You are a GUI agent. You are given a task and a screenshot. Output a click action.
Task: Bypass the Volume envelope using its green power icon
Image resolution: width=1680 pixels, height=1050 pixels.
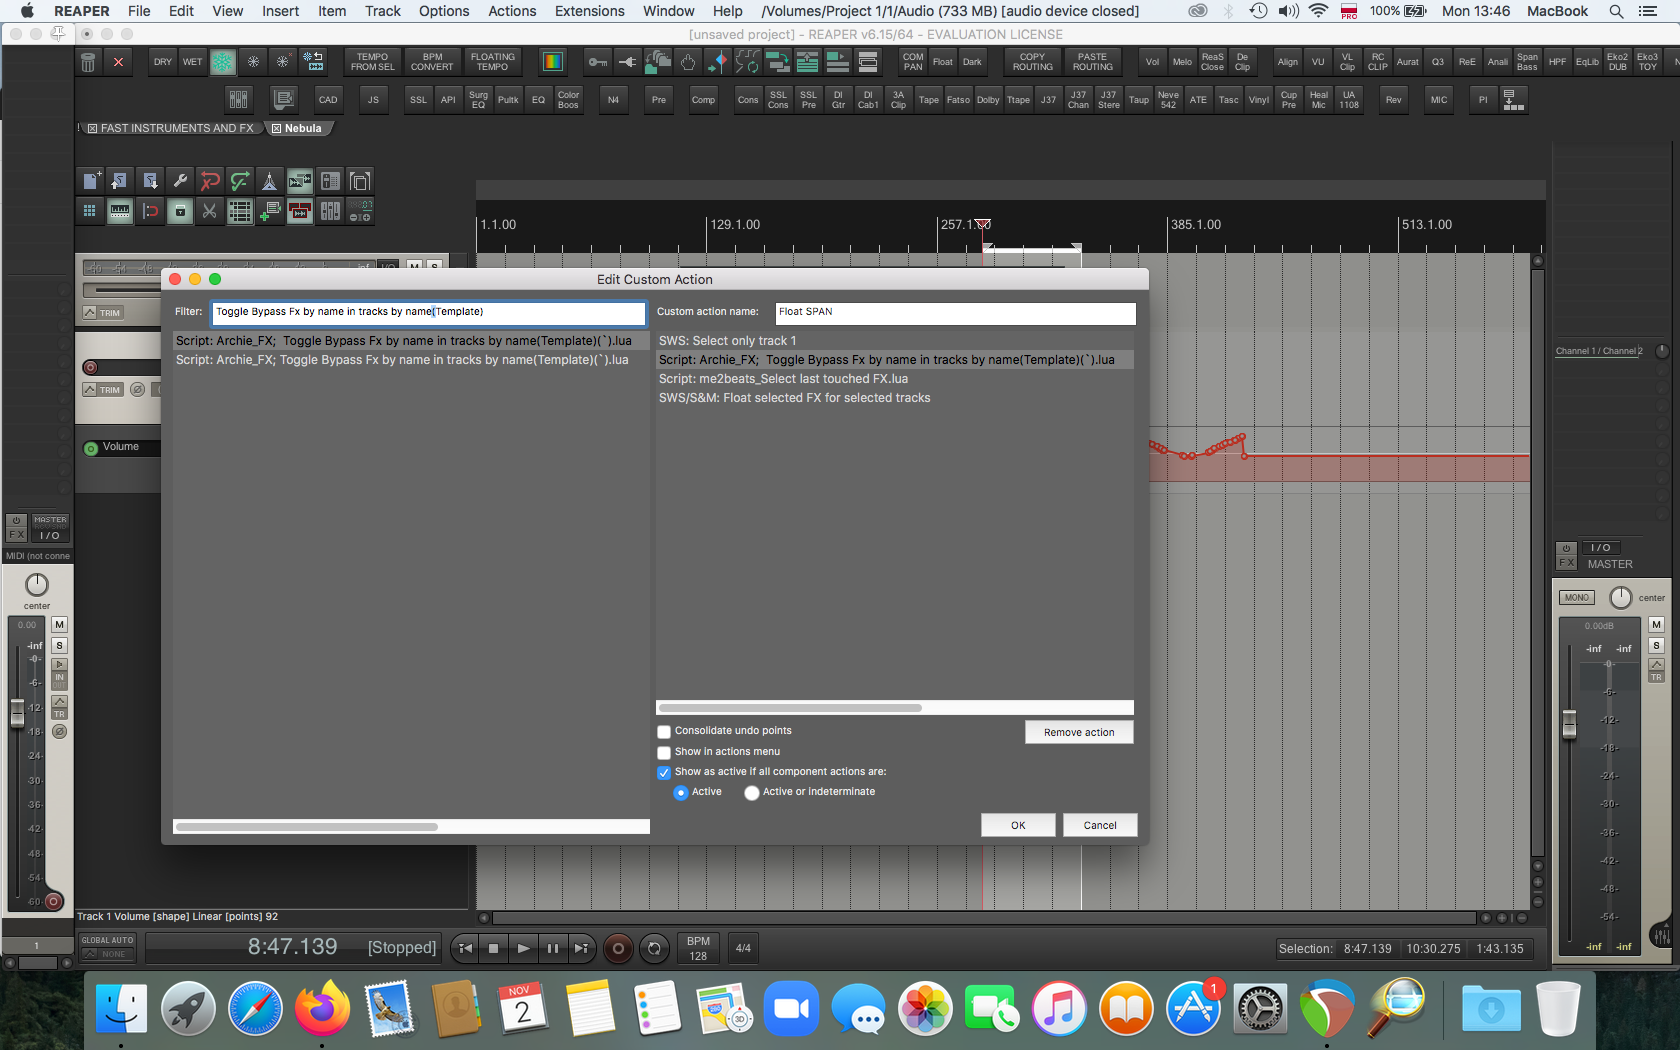[x=91, y=448]
